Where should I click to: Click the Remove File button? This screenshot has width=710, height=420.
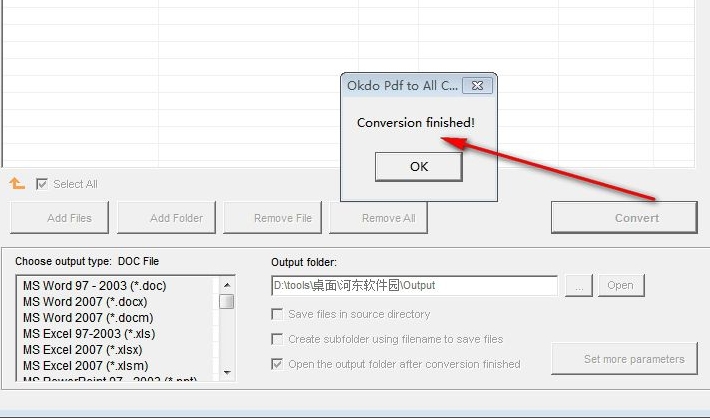(272, 218)
